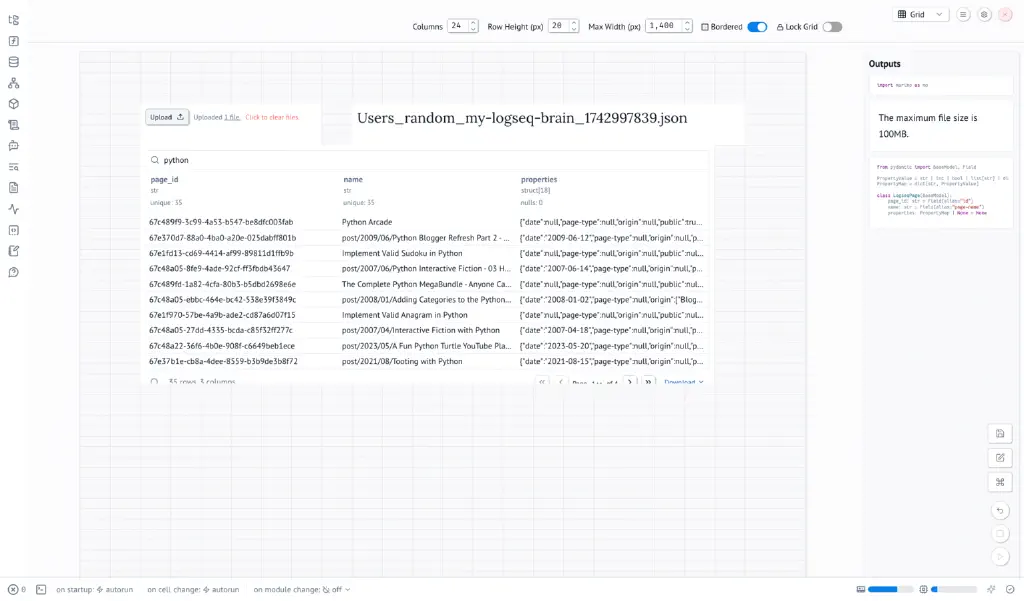Viewport: 1024px width, 601px height.
Task: Click the Columns stepper arrows
Action: click(473, 26)
